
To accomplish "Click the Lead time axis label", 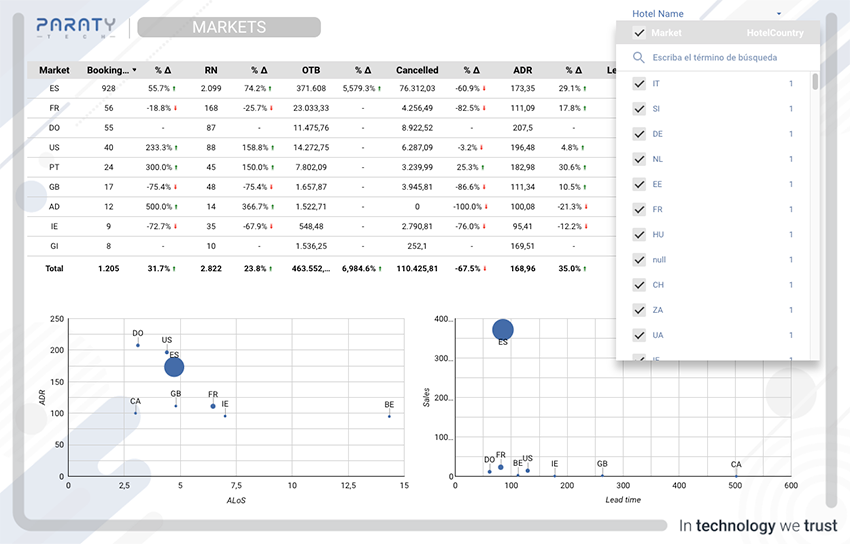I will pyautogui.click(x=623, y=500).
